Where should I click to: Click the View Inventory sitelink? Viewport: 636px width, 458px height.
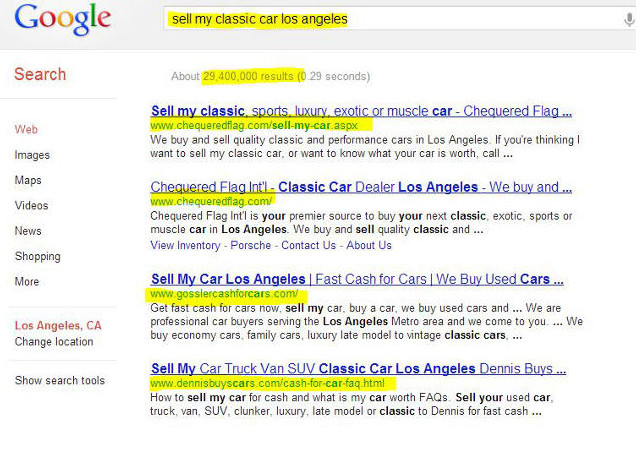[185, 245]
